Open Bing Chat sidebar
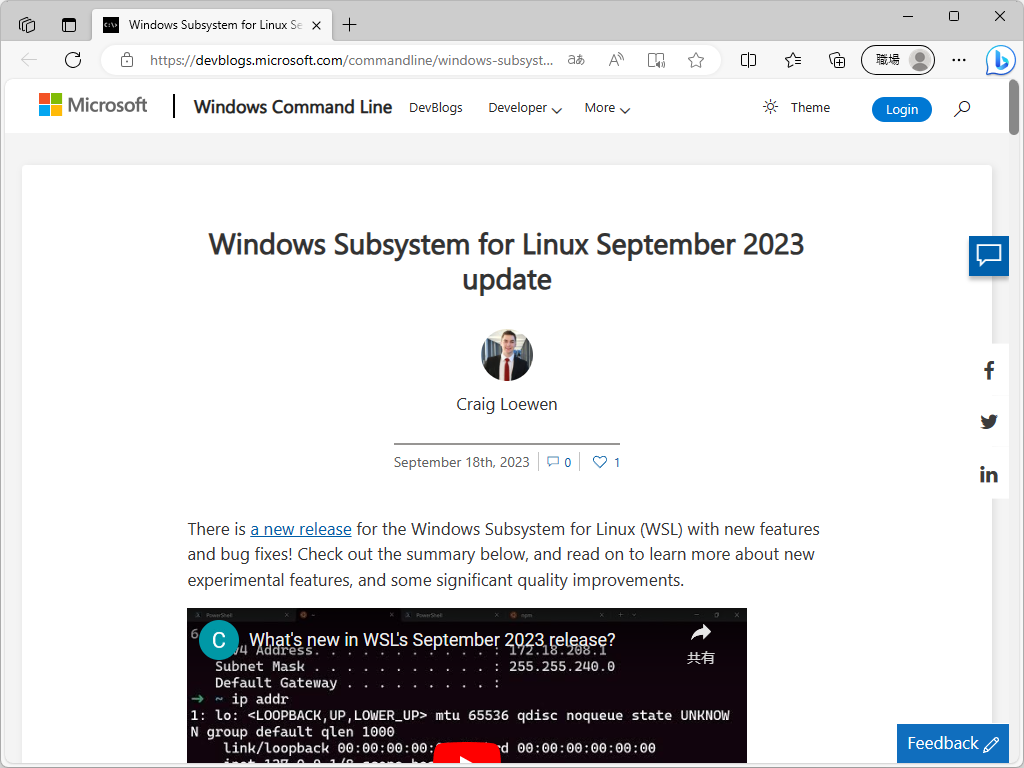The width and height of the screenshot is (1024, 768). point(999,61)
